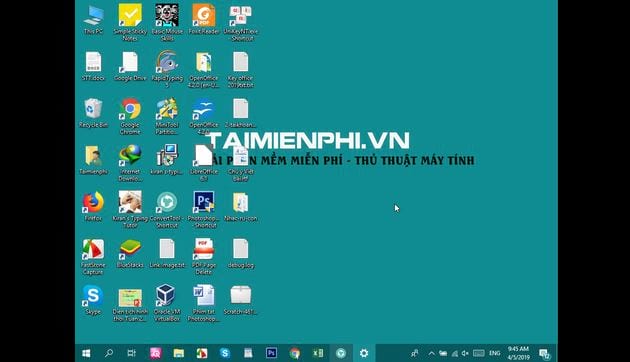The height and width of the screenshot is (362, 630).
Task: Select the Nhac-ru-con folder
Action: (x=241, y=207)
